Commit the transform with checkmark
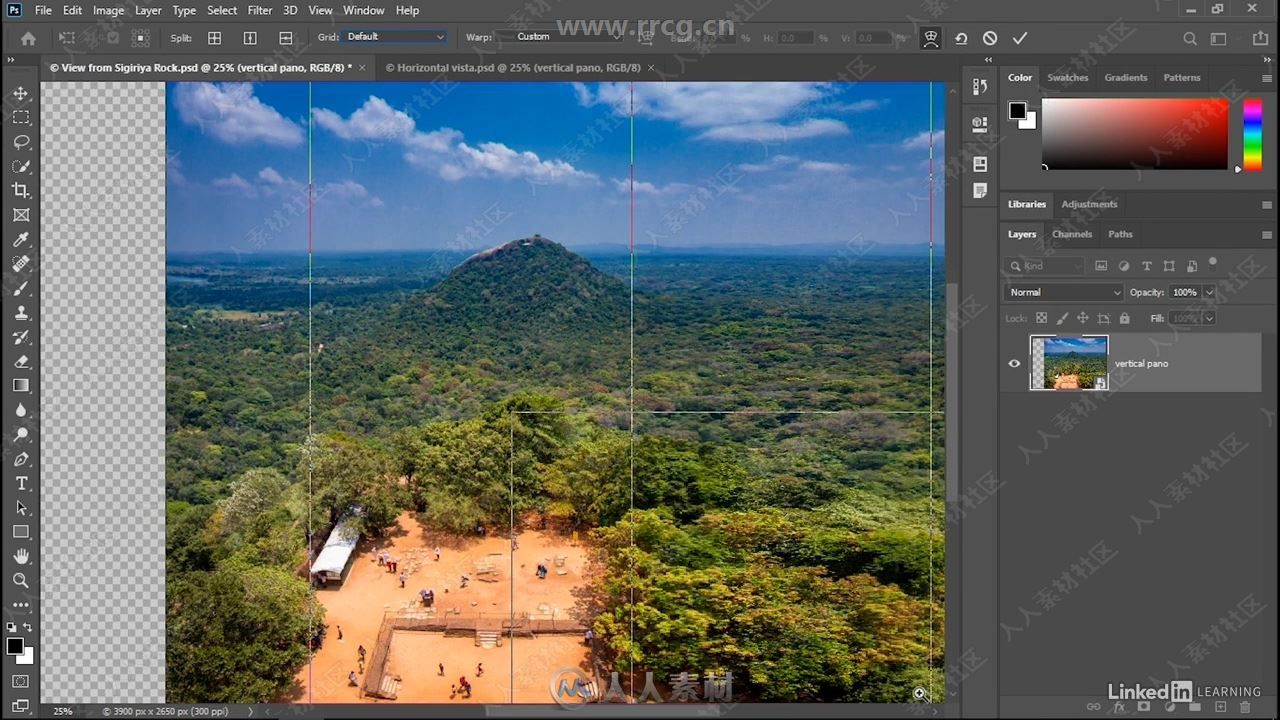 [1020, 38]
